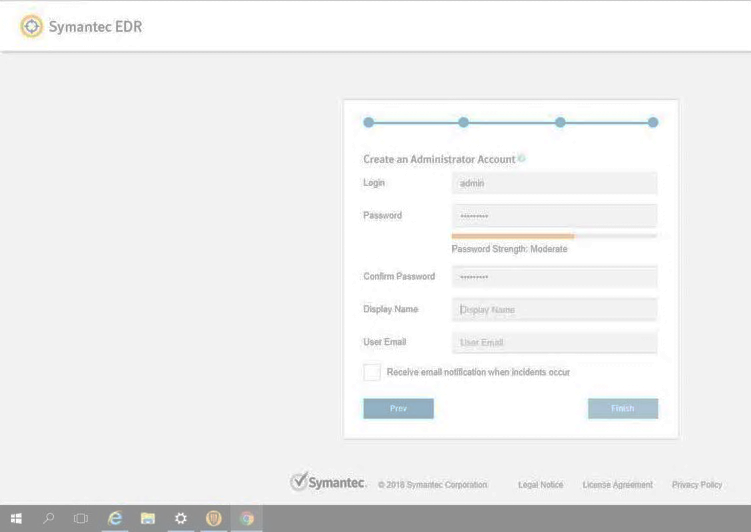Open File Explorer from the taskbar
The width and height of the screenshot is (751, 532).
coord(148,518)
